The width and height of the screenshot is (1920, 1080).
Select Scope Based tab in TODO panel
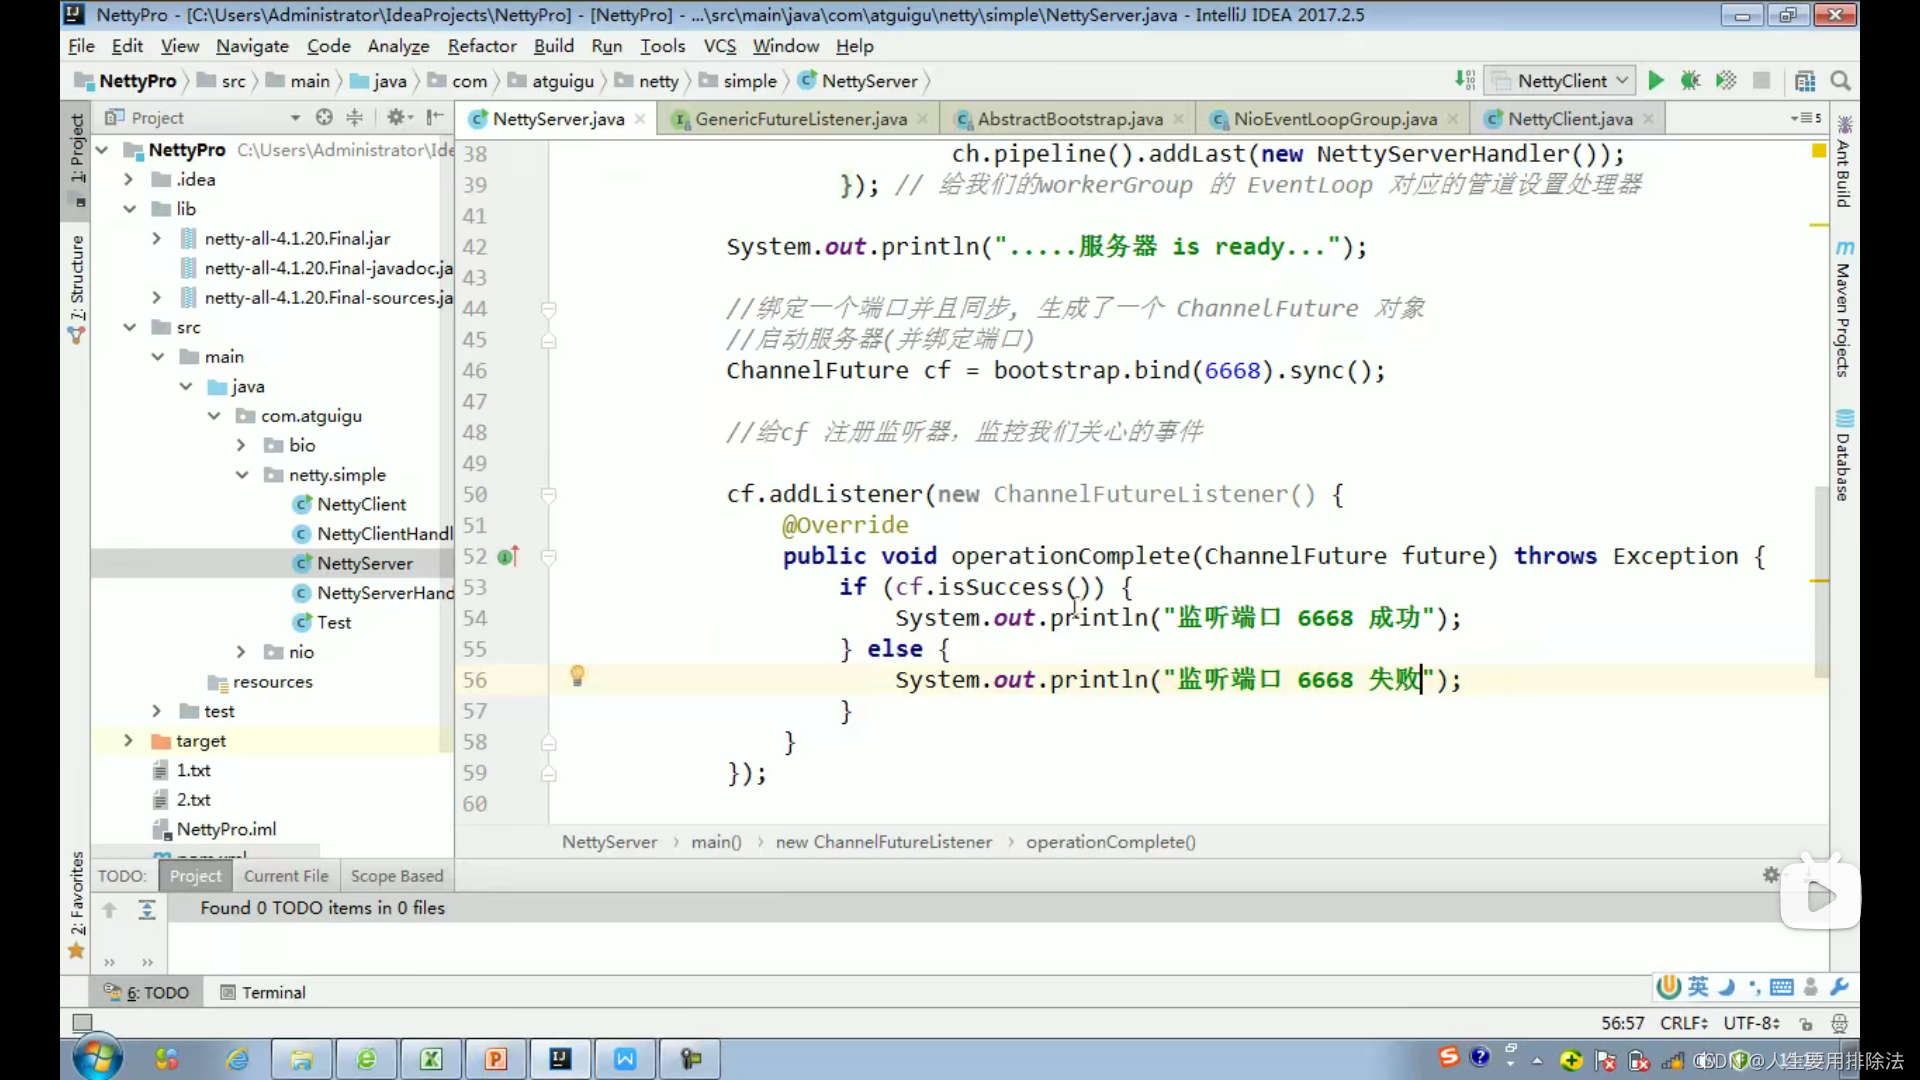click(x=396, y=876)
